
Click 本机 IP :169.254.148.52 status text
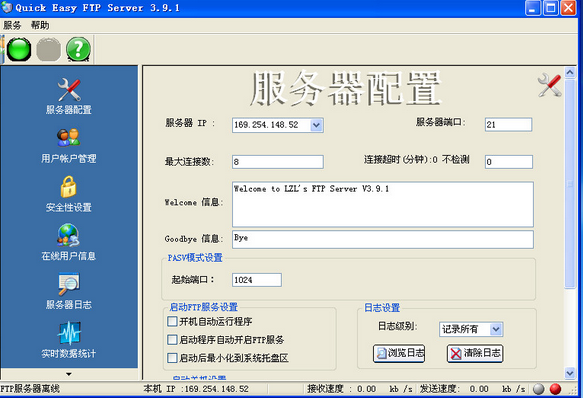pos(196,389)
